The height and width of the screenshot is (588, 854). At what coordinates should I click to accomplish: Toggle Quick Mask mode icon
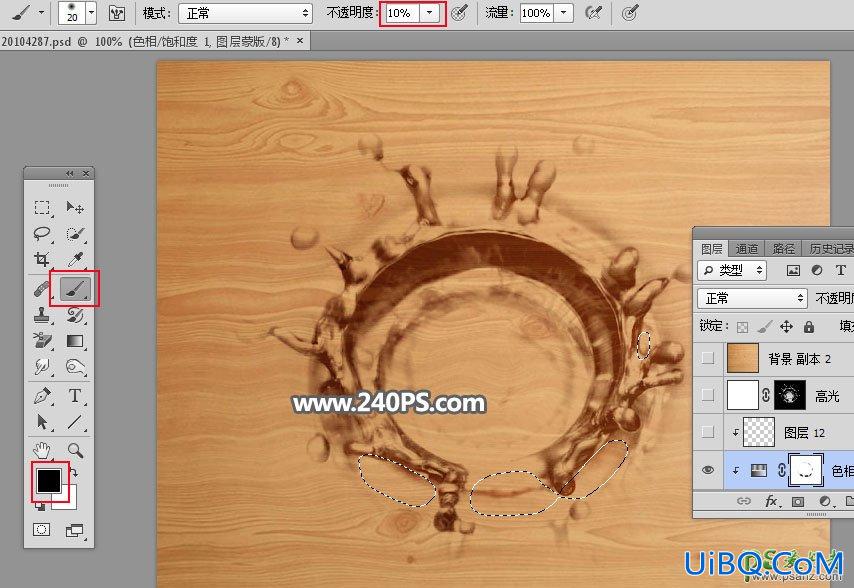click(41, 530)
